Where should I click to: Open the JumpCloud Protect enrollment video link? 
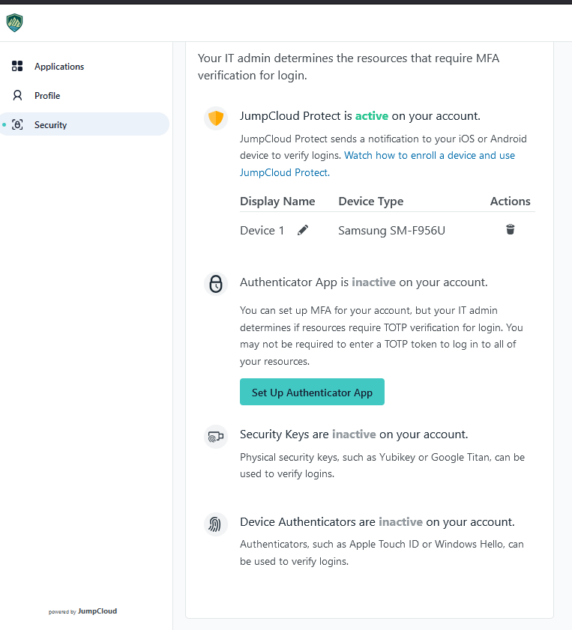pyautogui.click(x=377, y=164)
